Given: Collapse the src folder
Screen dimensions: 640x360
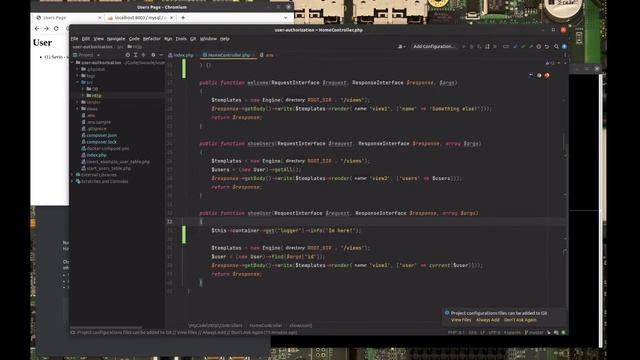Looking at the screenshot, I should 78,82.
